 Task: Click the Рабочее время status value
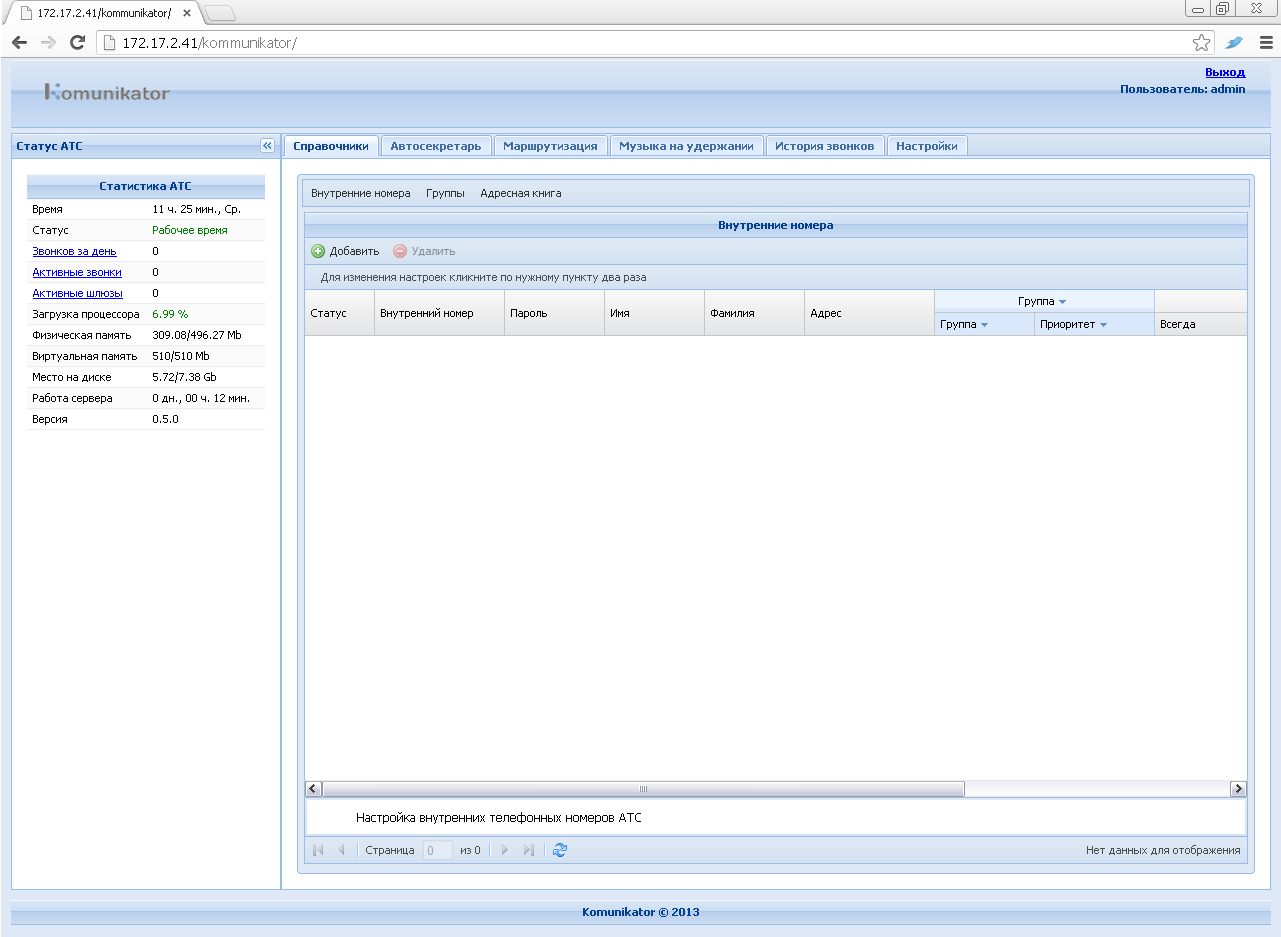click(x=190, y=230)
